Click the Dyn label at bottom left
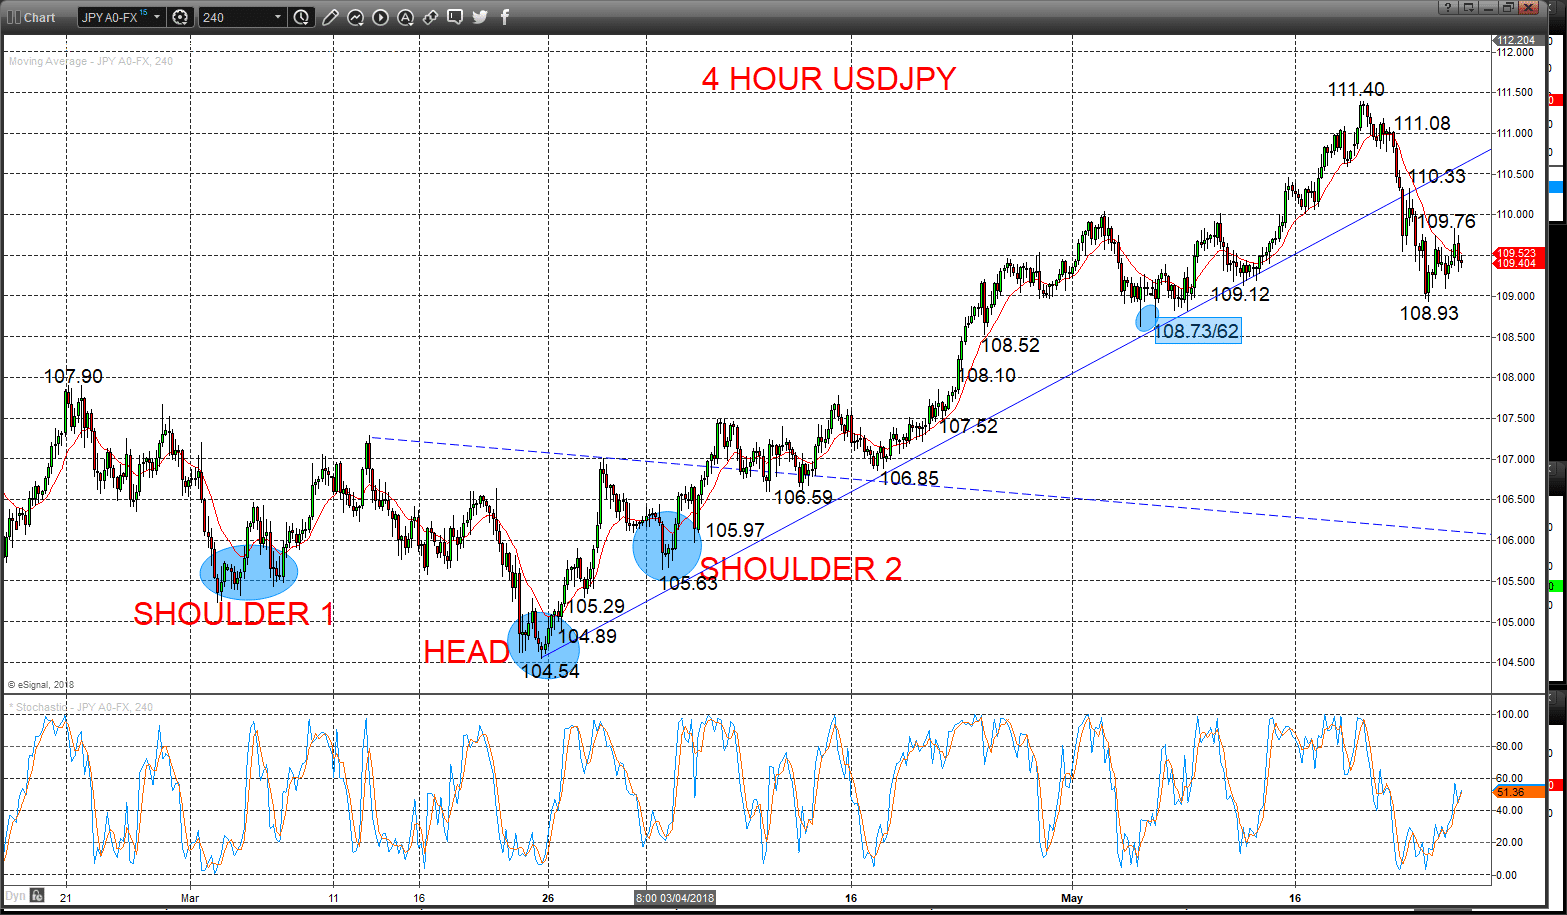The image size is (1567, 915). coord(15,895)
